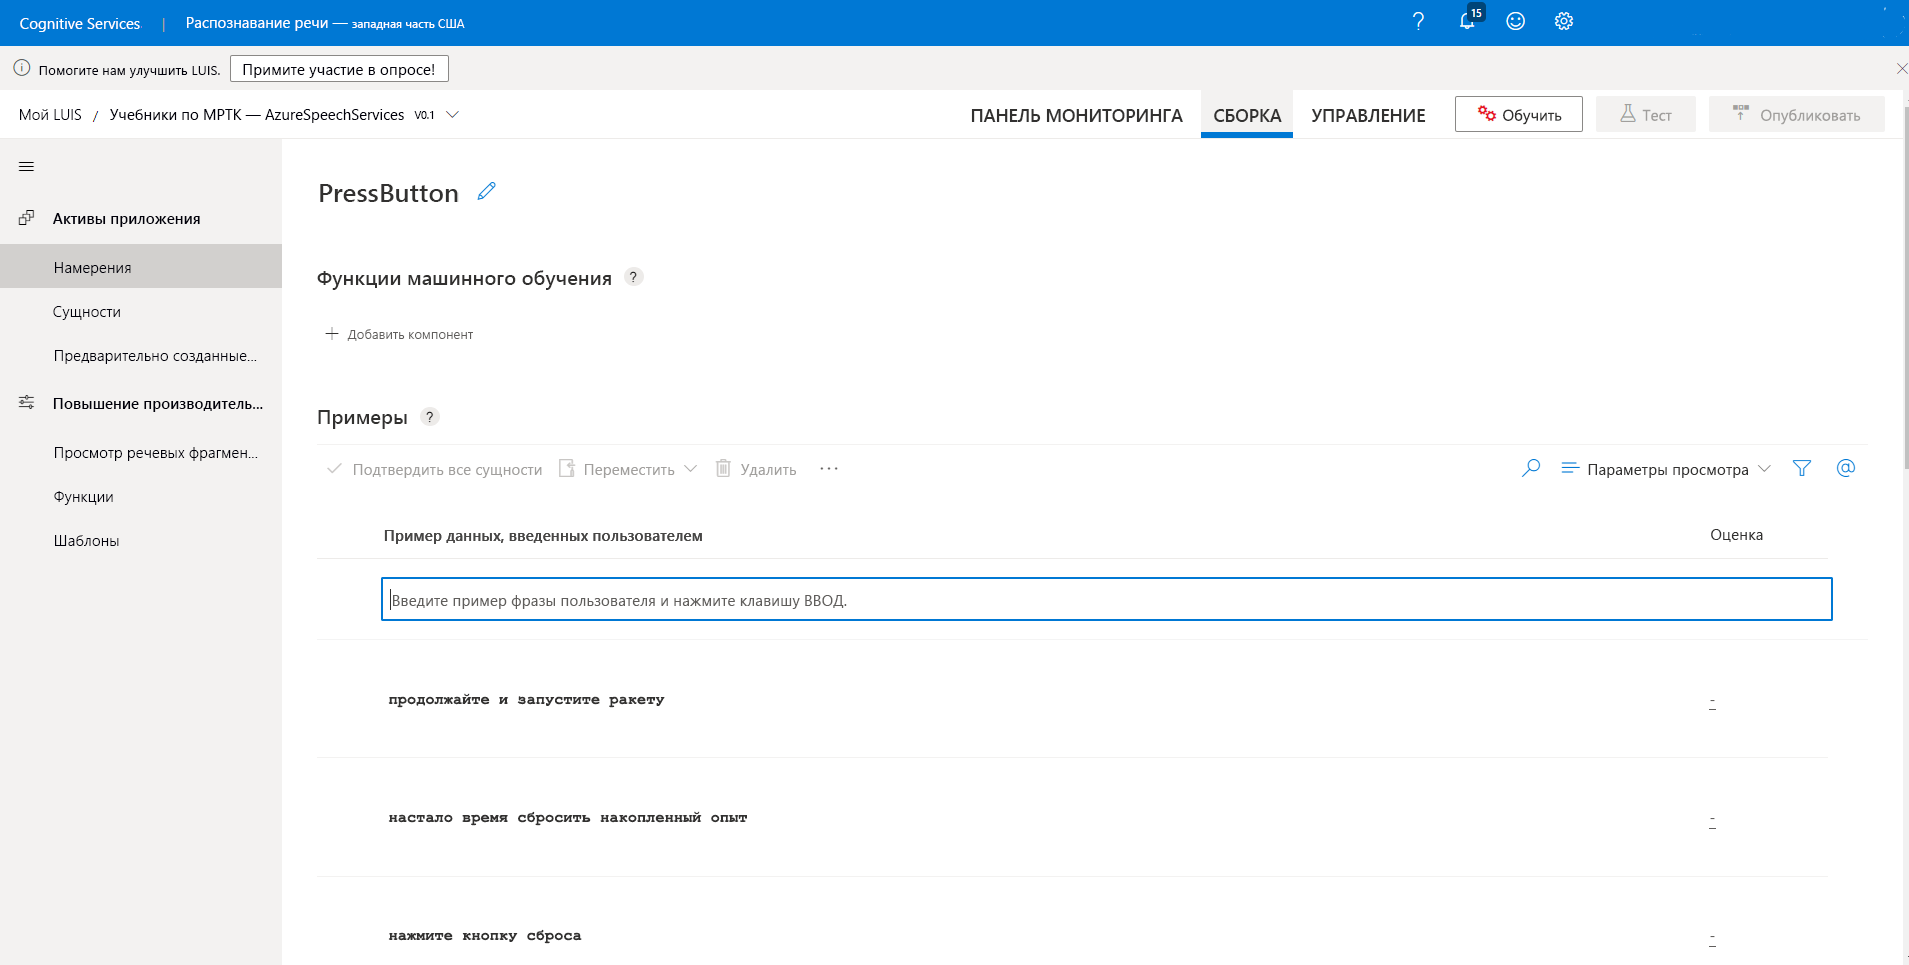
Task: Open the ПАНЕЛЬ МОНИТОРИНГА tab
Action: pyautogui.click(x=1075, y=115)
